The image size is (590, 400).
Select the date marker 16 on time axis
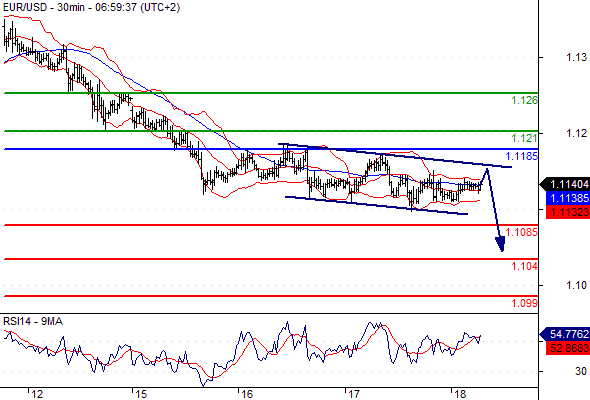point(247,394)
